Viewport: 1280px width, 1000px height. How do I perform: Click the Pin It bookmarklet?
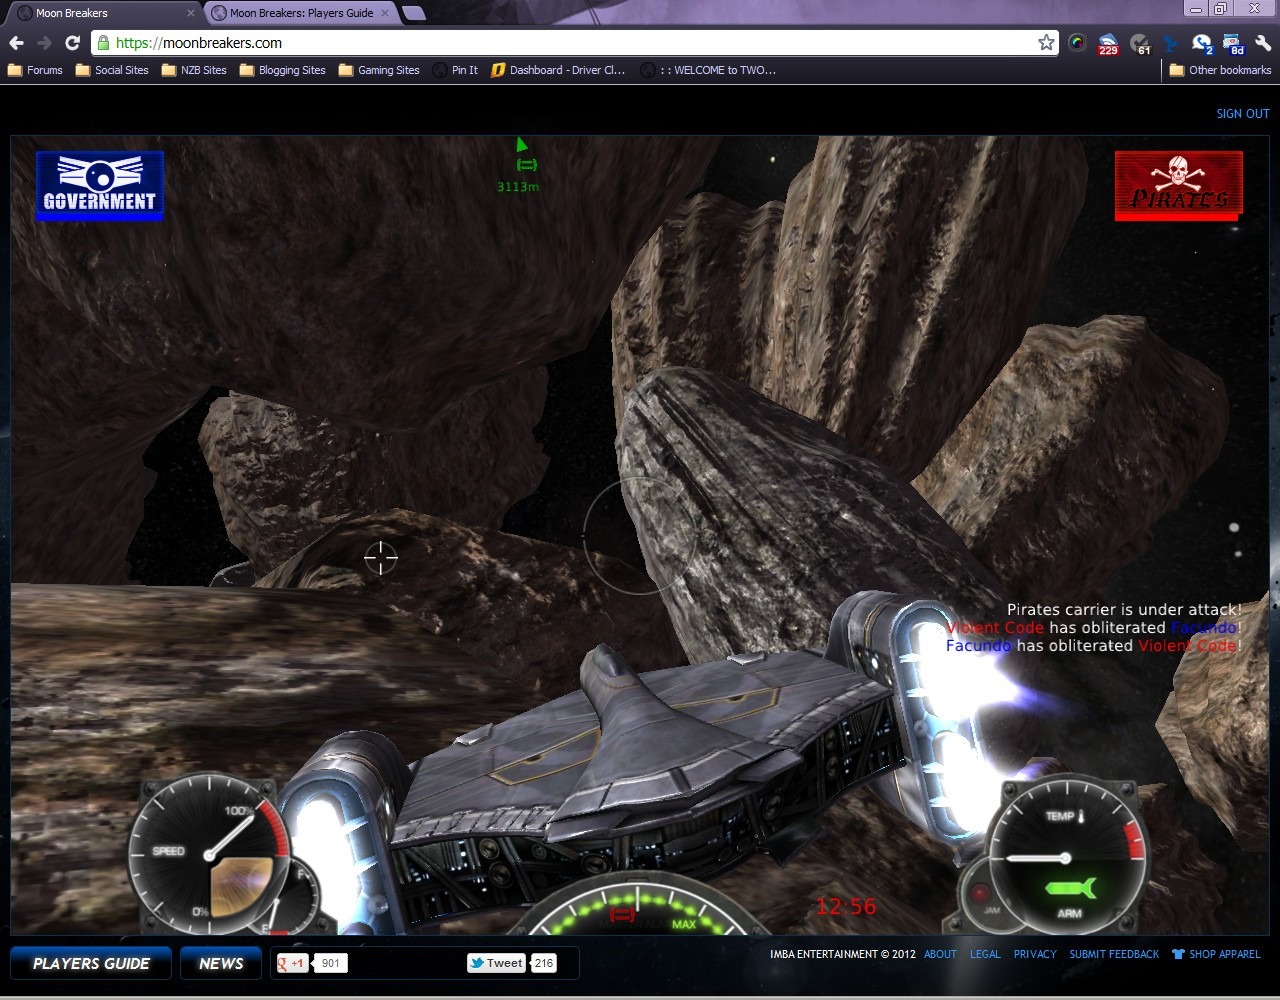[x=455, y=70]
